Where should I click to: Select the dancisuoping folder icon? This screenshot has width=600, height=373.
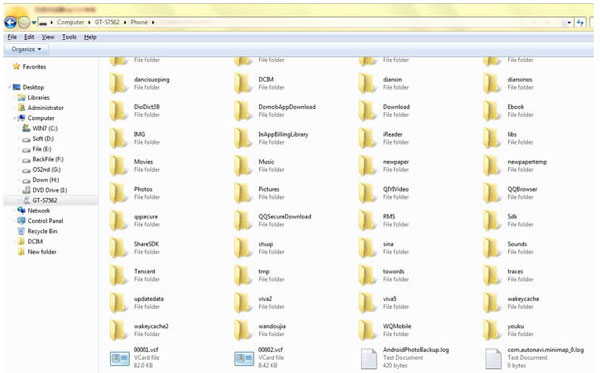pos(118,83)
